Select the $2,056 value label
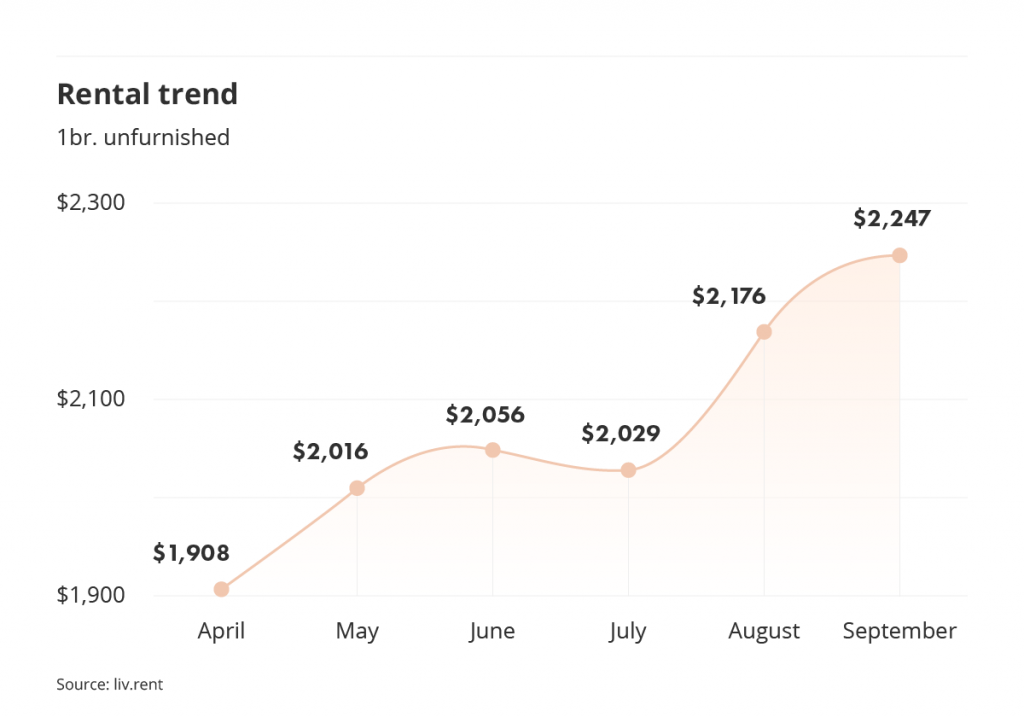Image resolution: width=1024 pixels, height=717 pixels. 485,415
